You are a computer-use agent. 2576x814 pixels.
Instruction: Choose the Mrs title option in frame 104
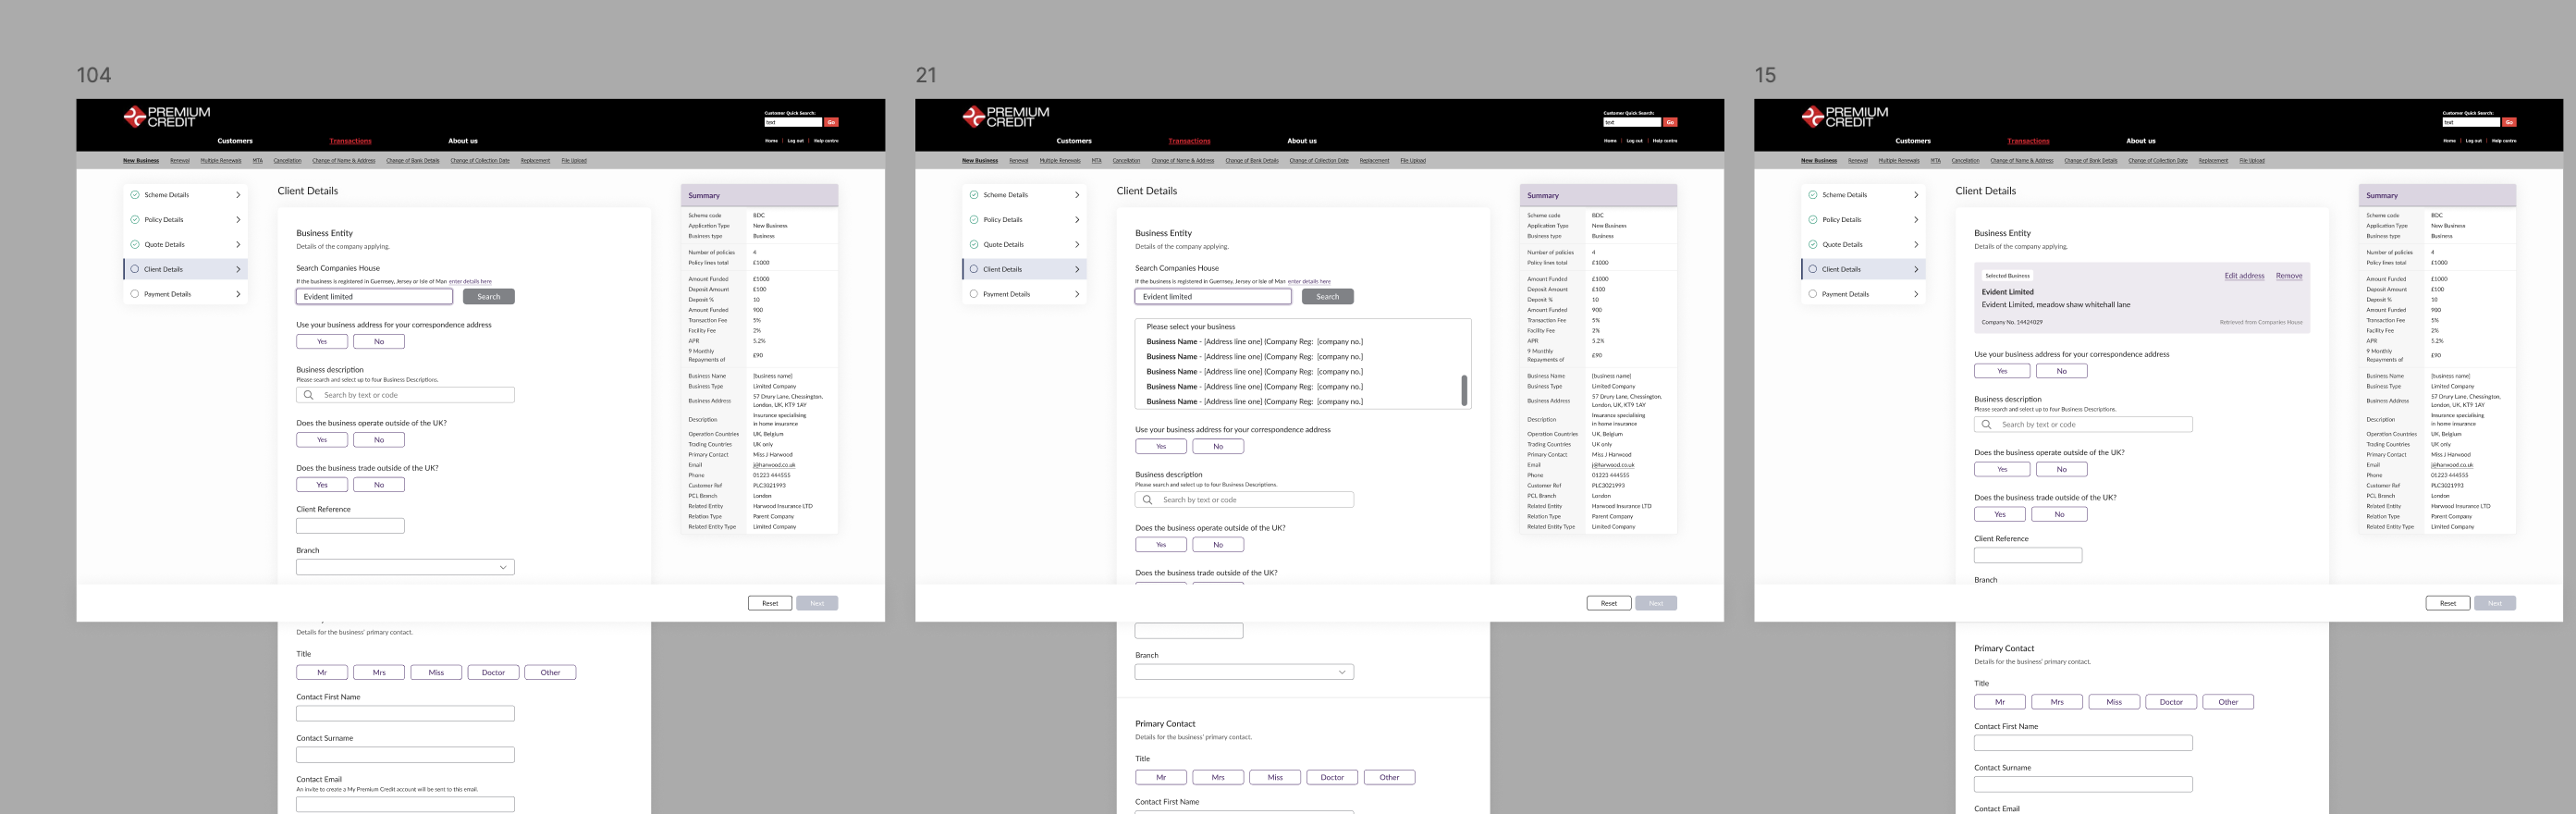(379, 673)
